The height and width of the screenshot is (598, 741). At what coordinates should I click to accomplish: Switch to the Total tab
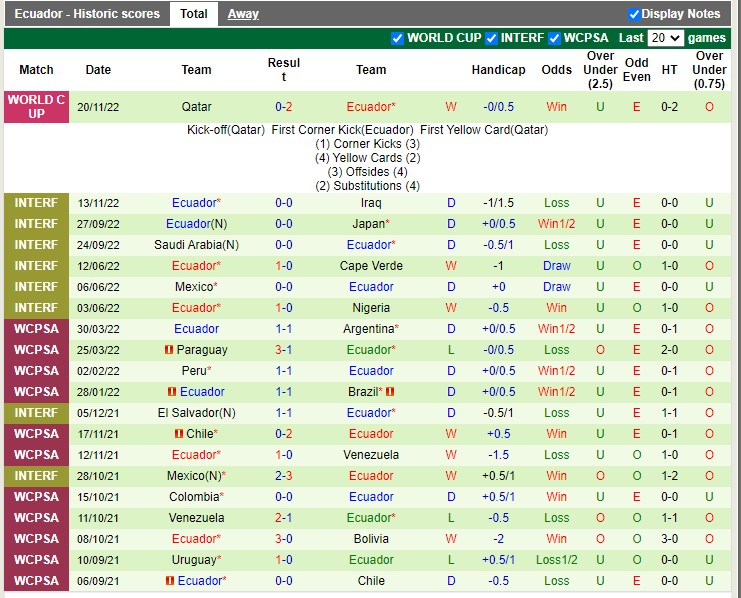point(194,14)
